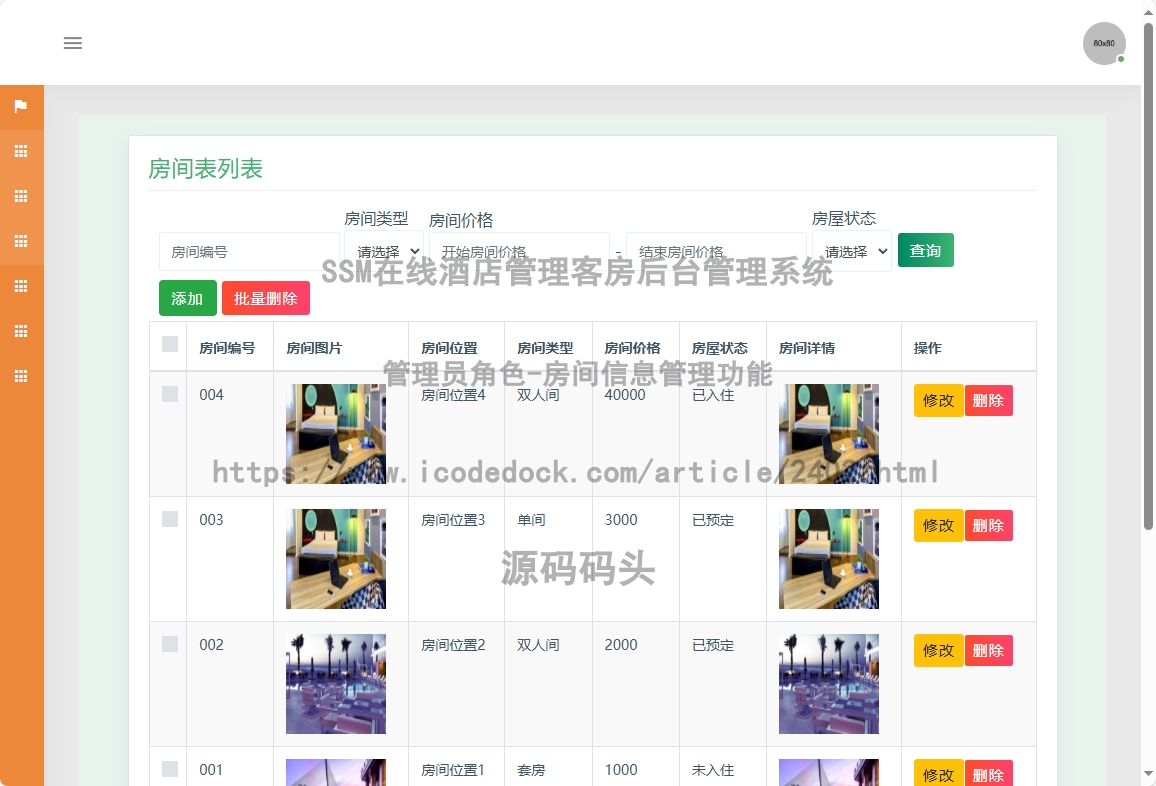The height and width of the screenshot is (786, 1156).
Task: Check the row checkbox for room 003
Action: click(170, 519)
